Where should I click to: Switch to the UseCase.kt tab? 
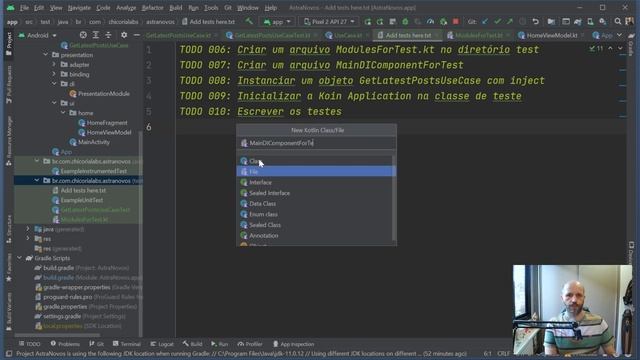coord(347,36)
